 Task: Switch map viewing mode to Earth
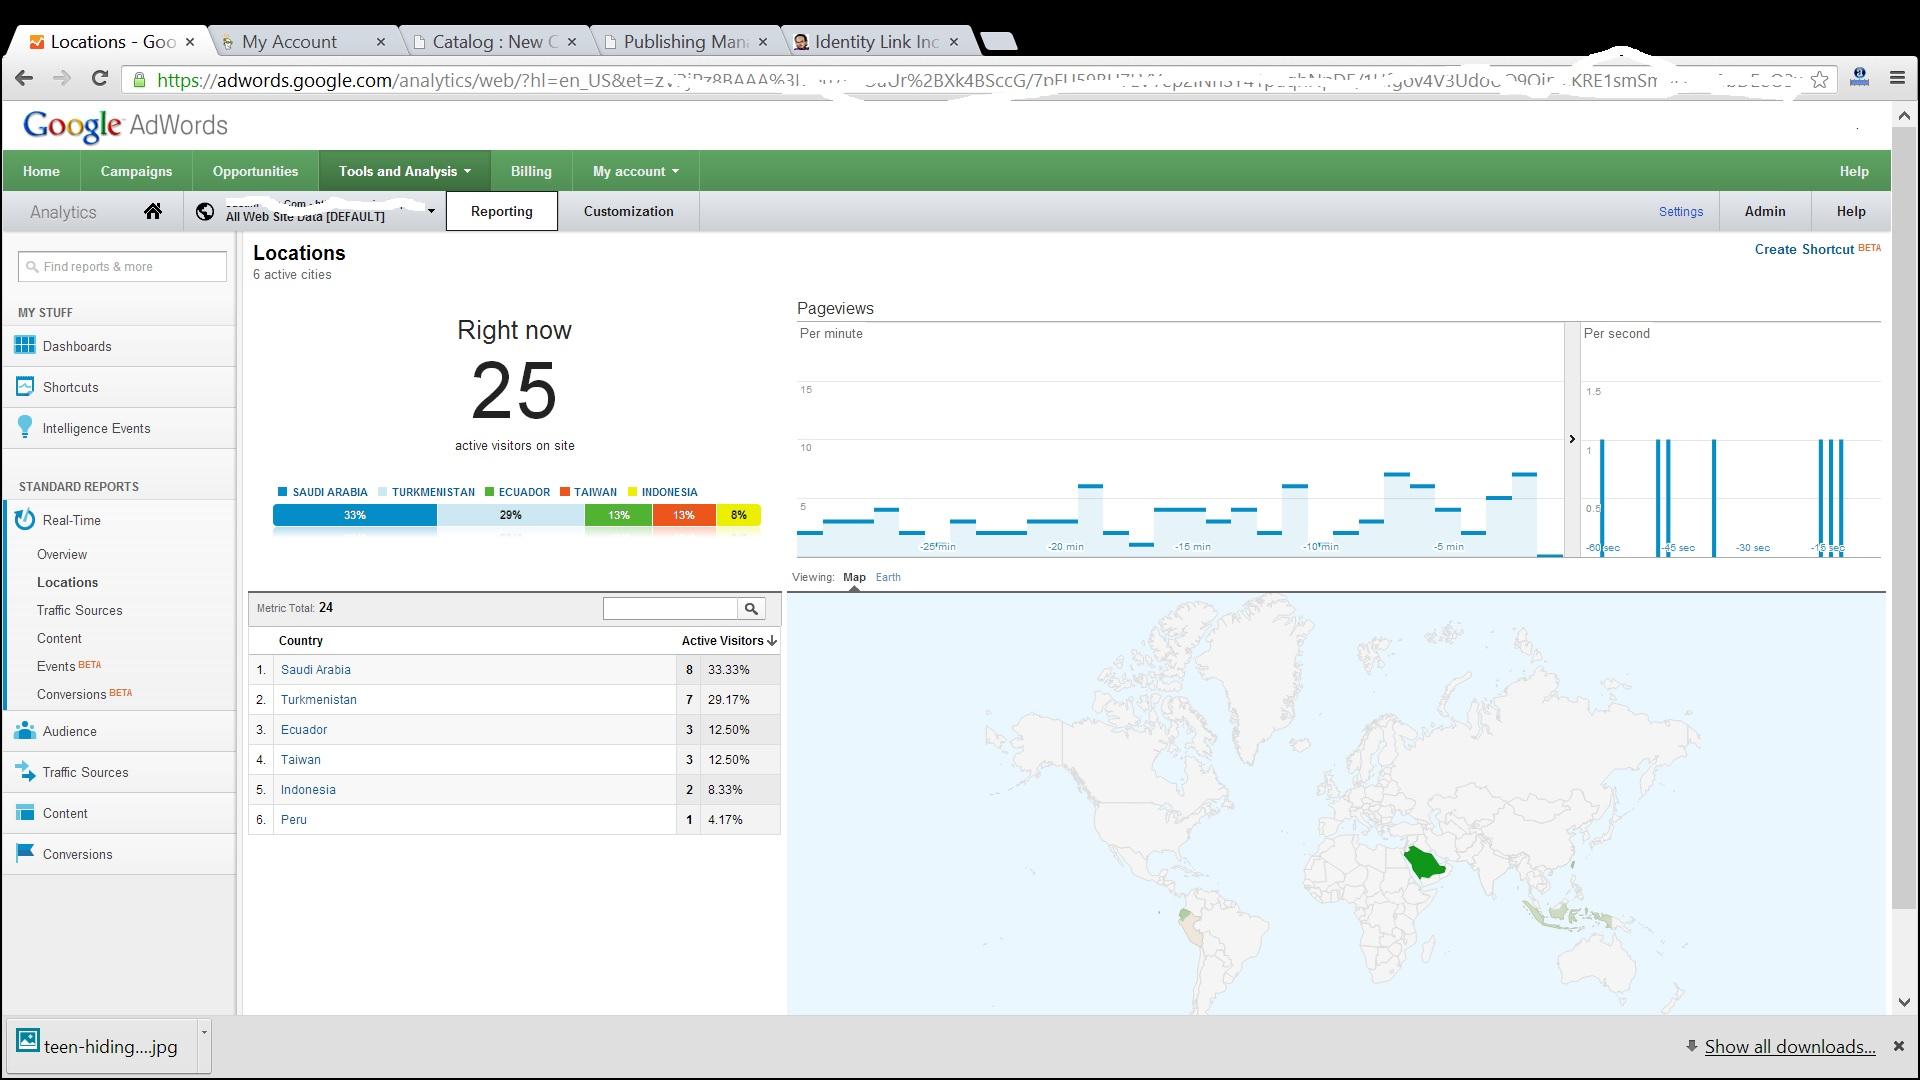pos(887,577)
